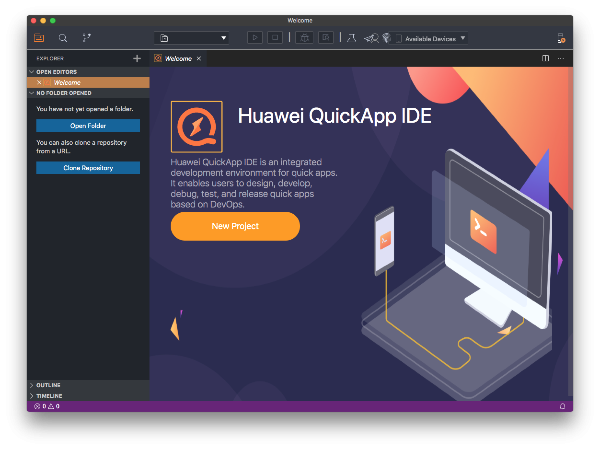Click the Open Folder button
The width and height of the screenshot is (600, 450).
(88, 126)
